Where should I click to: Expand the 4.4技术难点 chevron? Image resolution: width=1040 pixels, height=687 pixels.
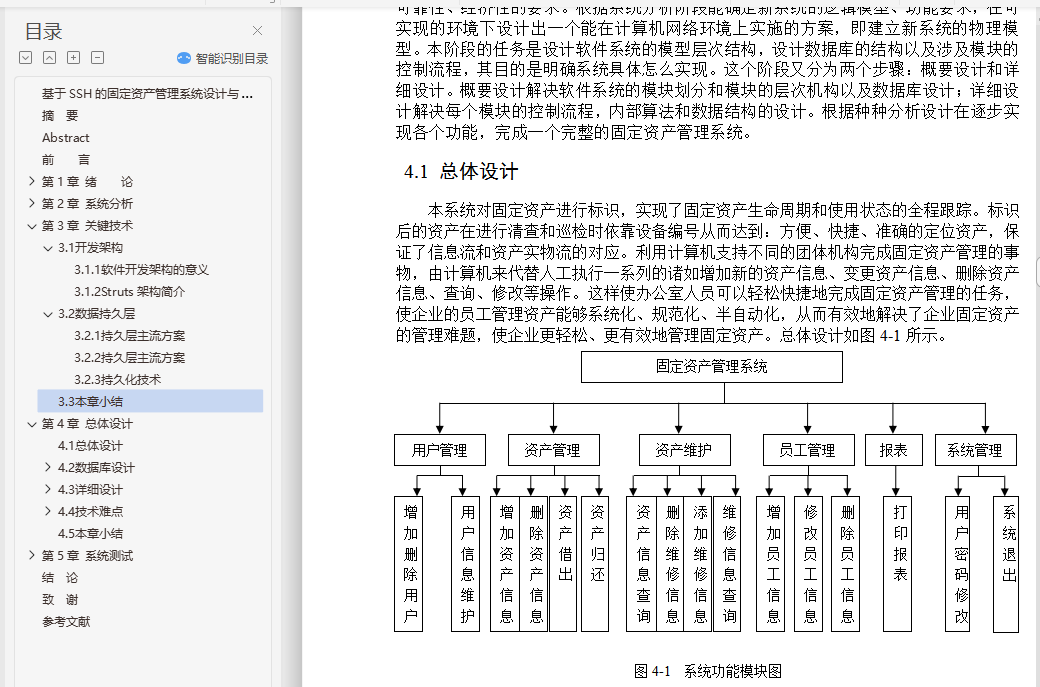(x=48, y=511)
